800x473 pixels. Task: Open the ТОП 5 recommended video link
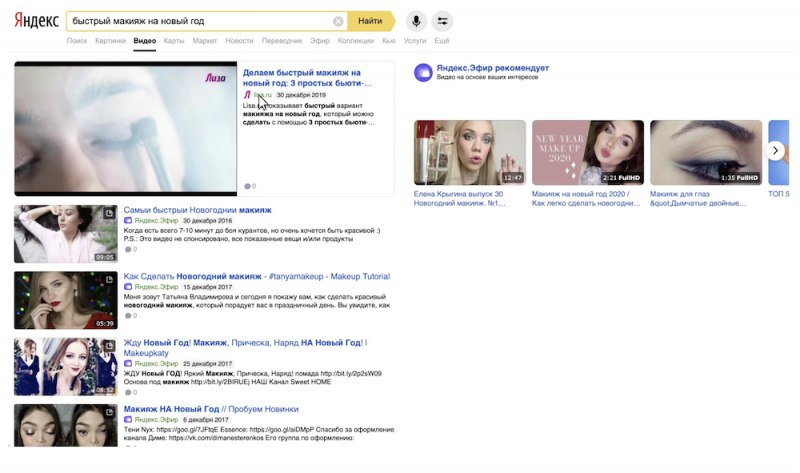pos(779,194)
